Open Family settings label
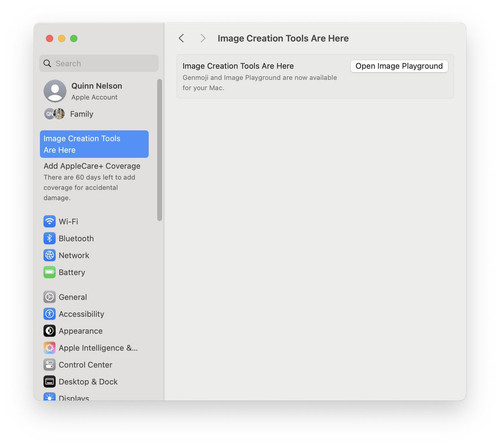This screenshot has height=445, width=500. [x=82, y=114]
